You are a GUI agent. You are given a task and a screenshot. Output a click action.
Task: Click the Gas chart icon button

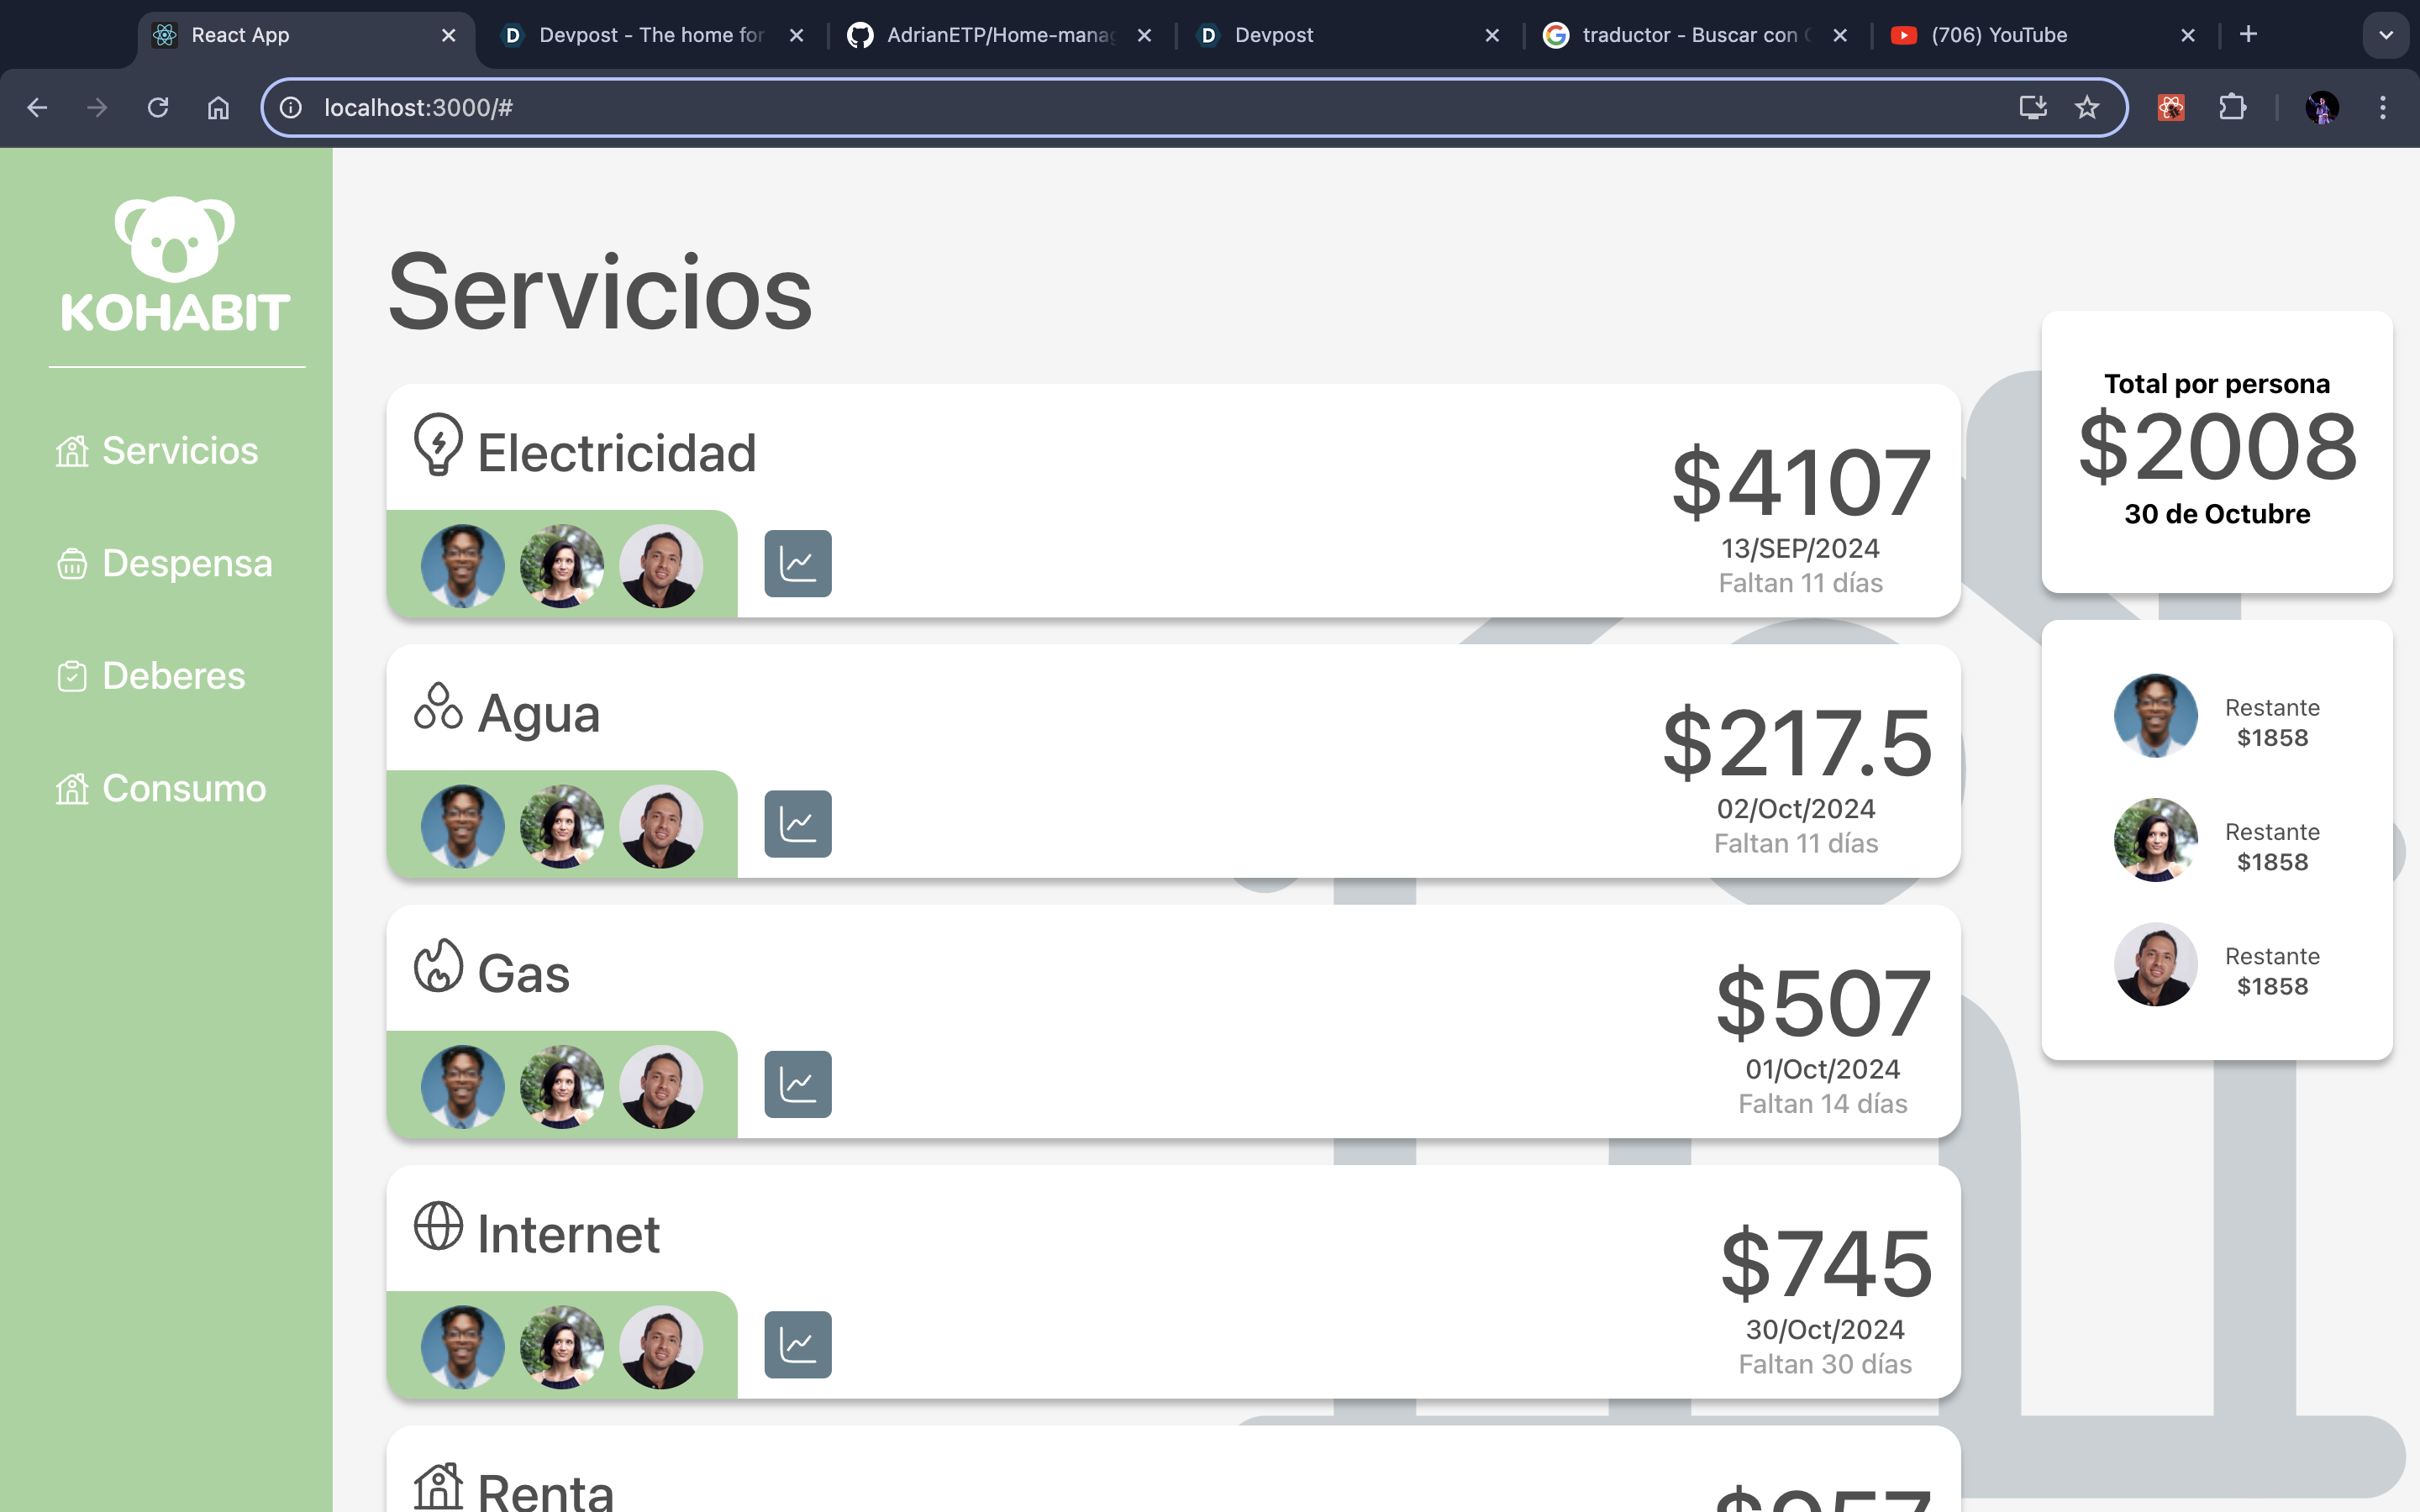tap(797, 1084)
